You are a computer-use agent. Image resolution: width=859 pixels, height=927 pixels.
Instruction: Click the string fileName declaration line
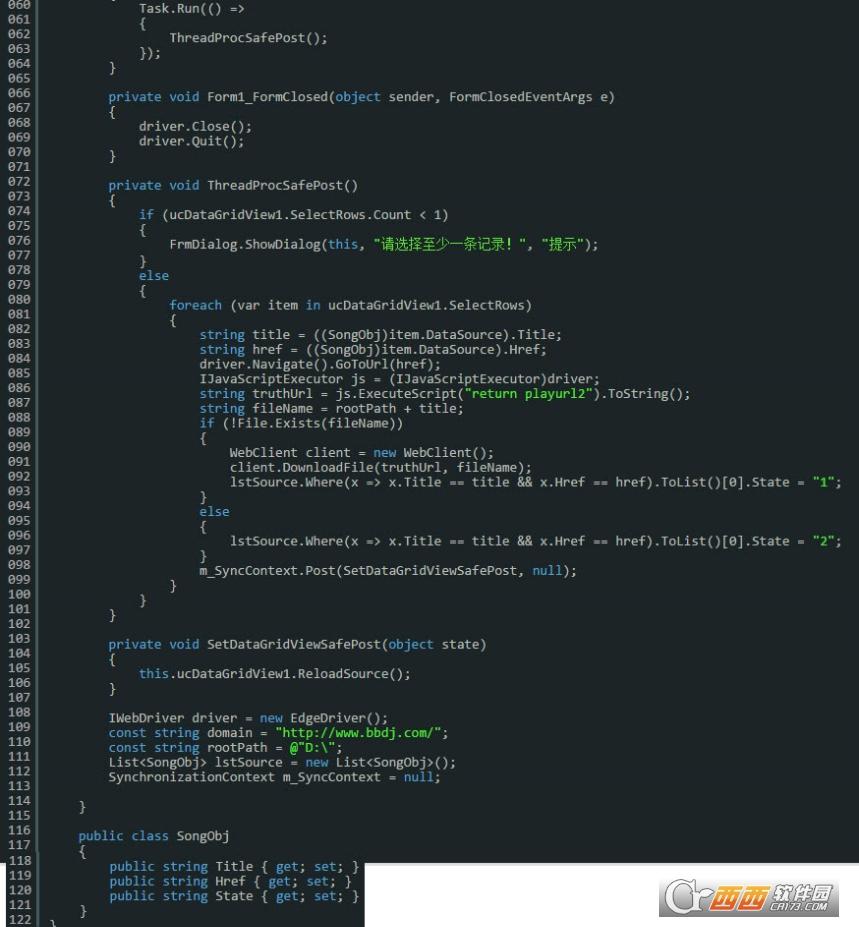point(331,409)
